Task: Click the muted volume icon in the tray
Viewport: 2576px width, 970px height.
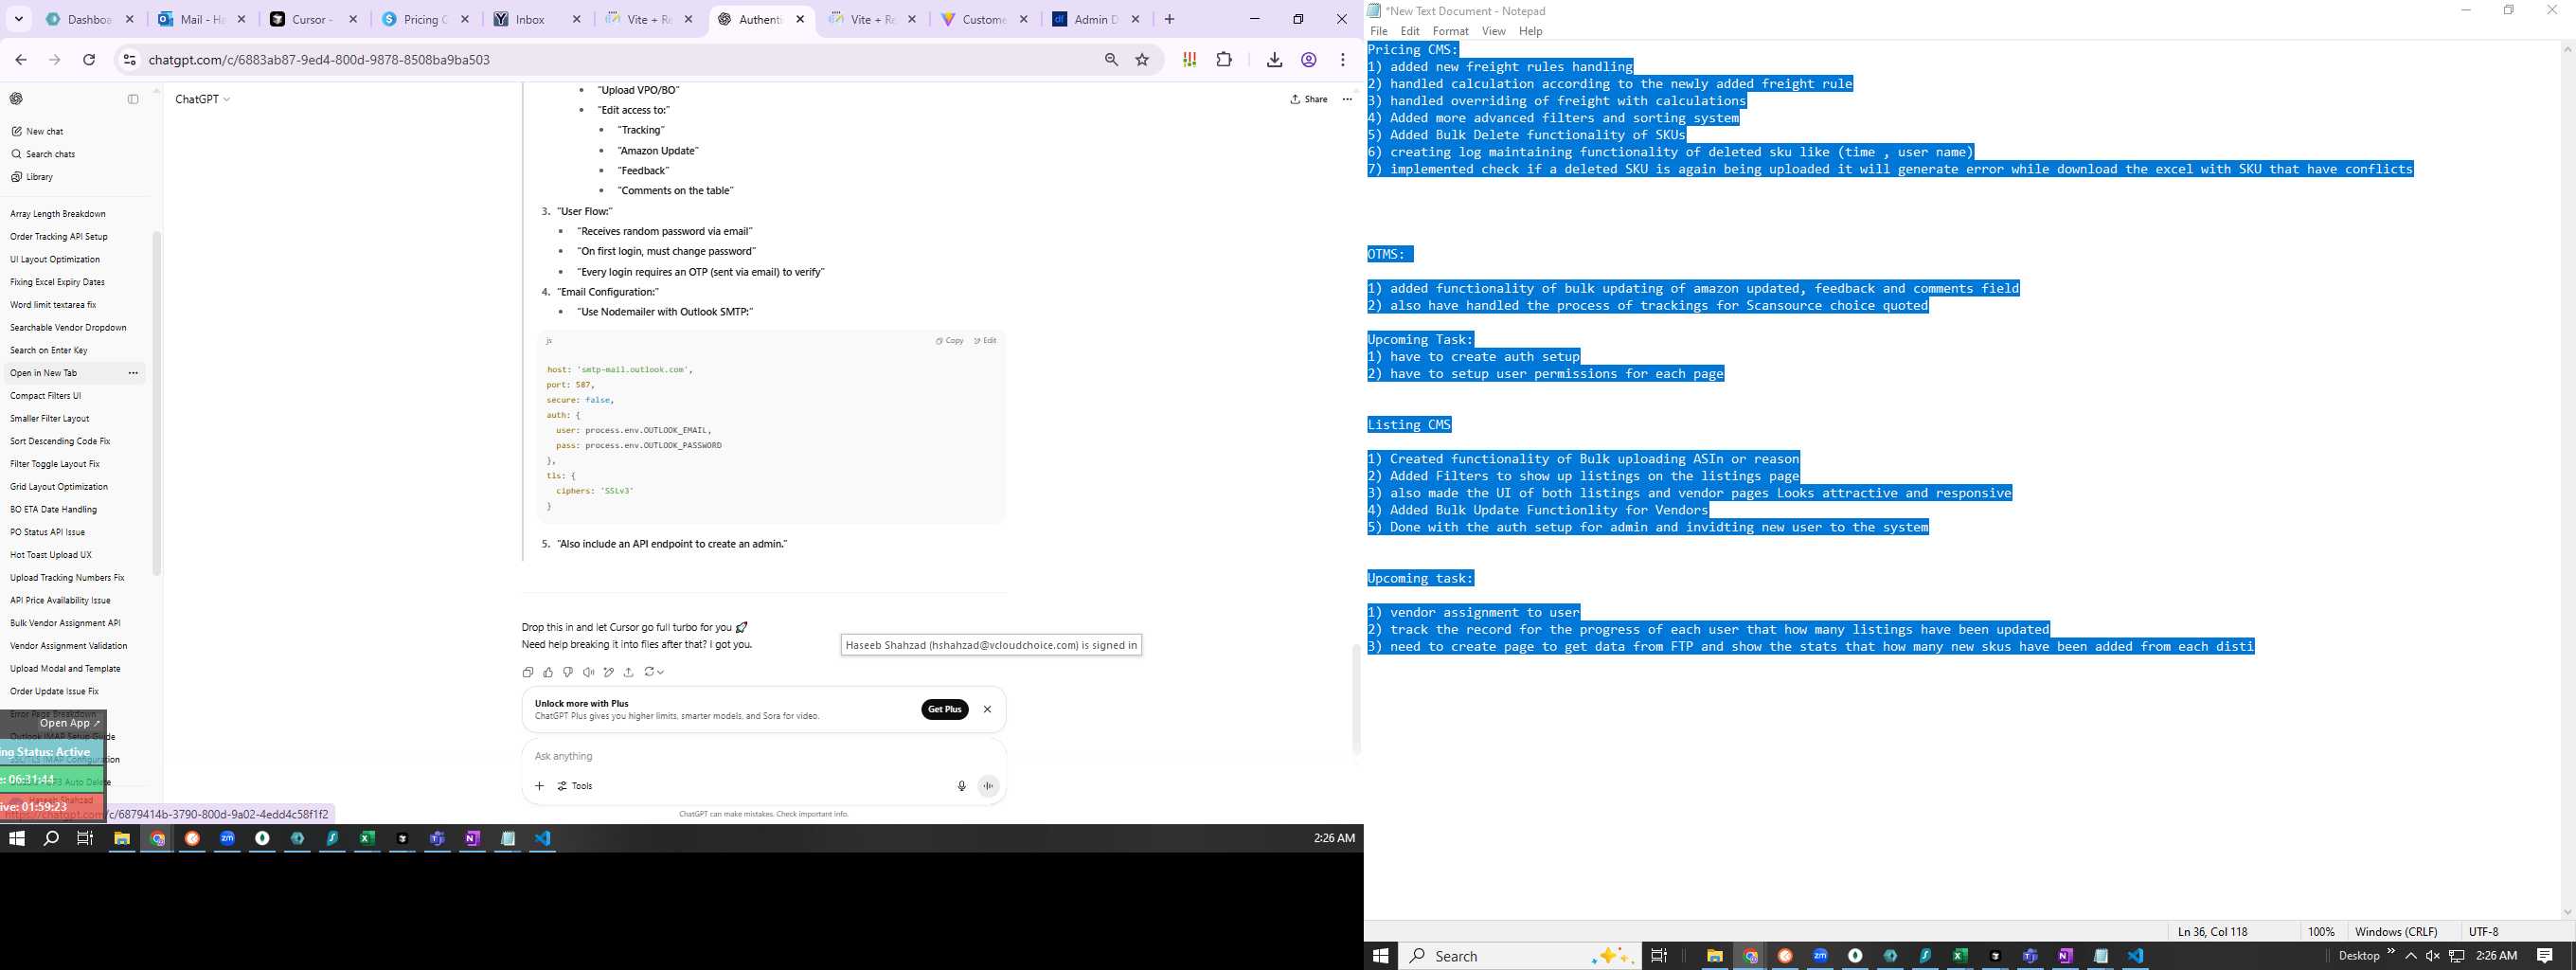Action: point(2433,956)
